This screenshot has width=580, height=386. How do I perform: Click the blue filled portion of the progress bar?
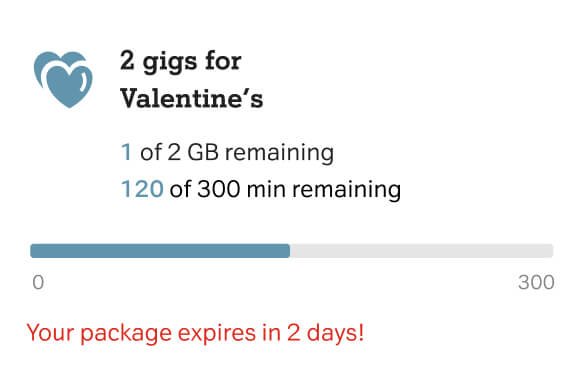160,251
